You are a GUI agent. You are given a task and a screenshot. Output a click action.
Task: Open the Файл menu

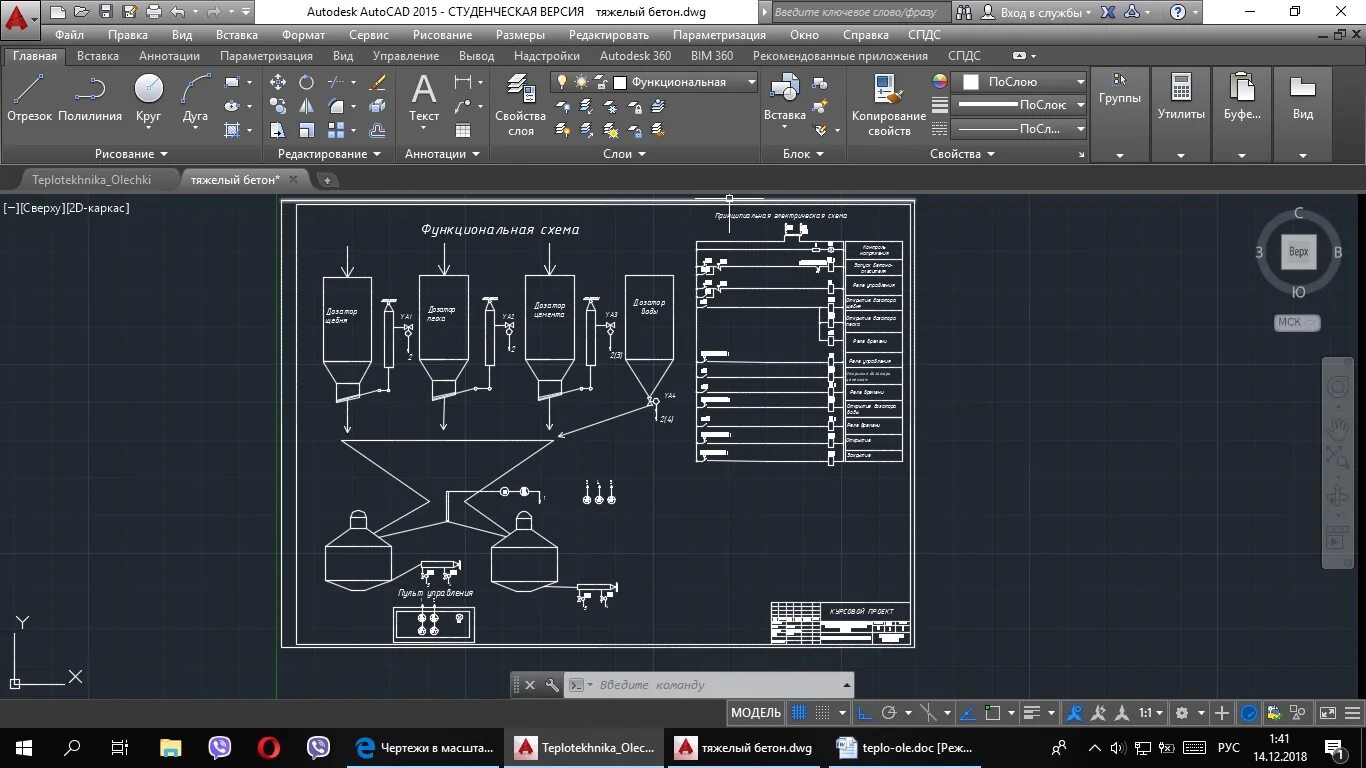tap(70, 35)
